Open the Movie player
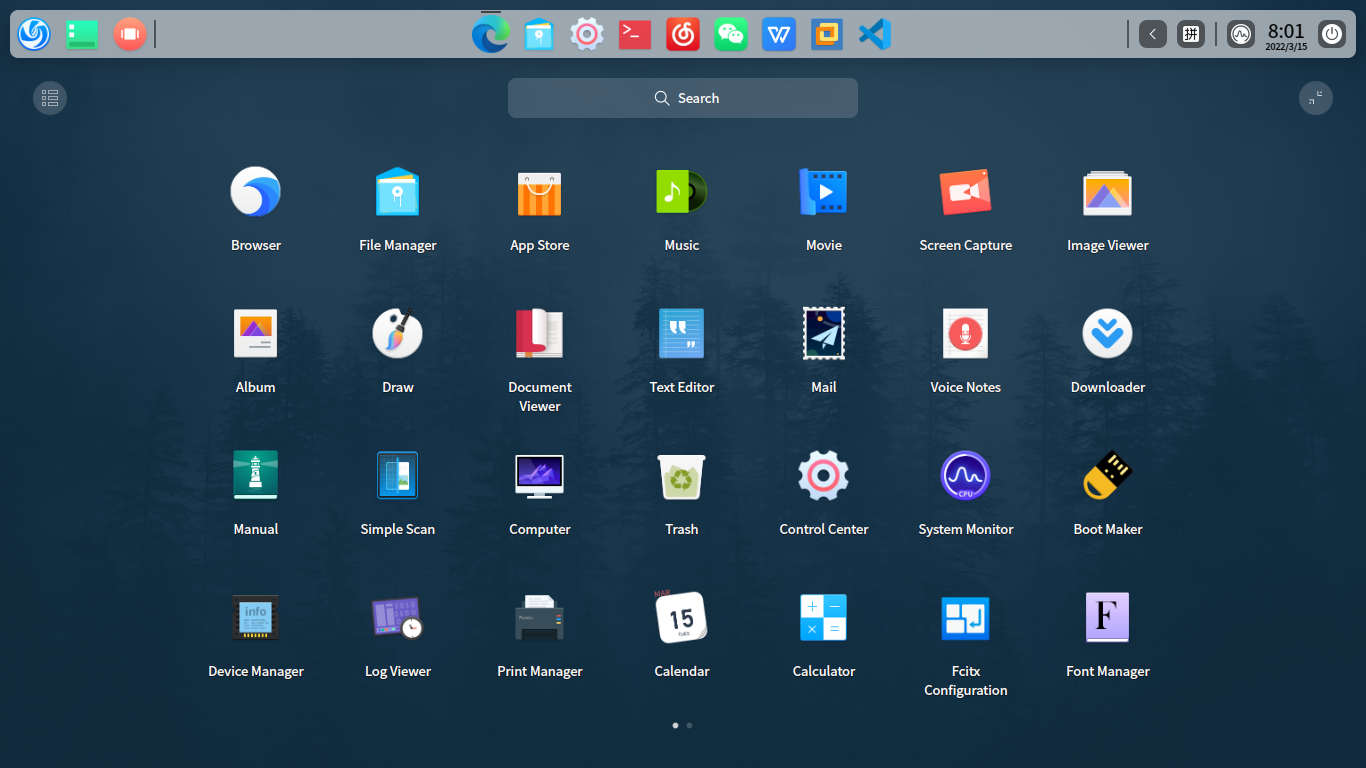The width and height of the screenshot is (1366, 768). click(824, 192)
